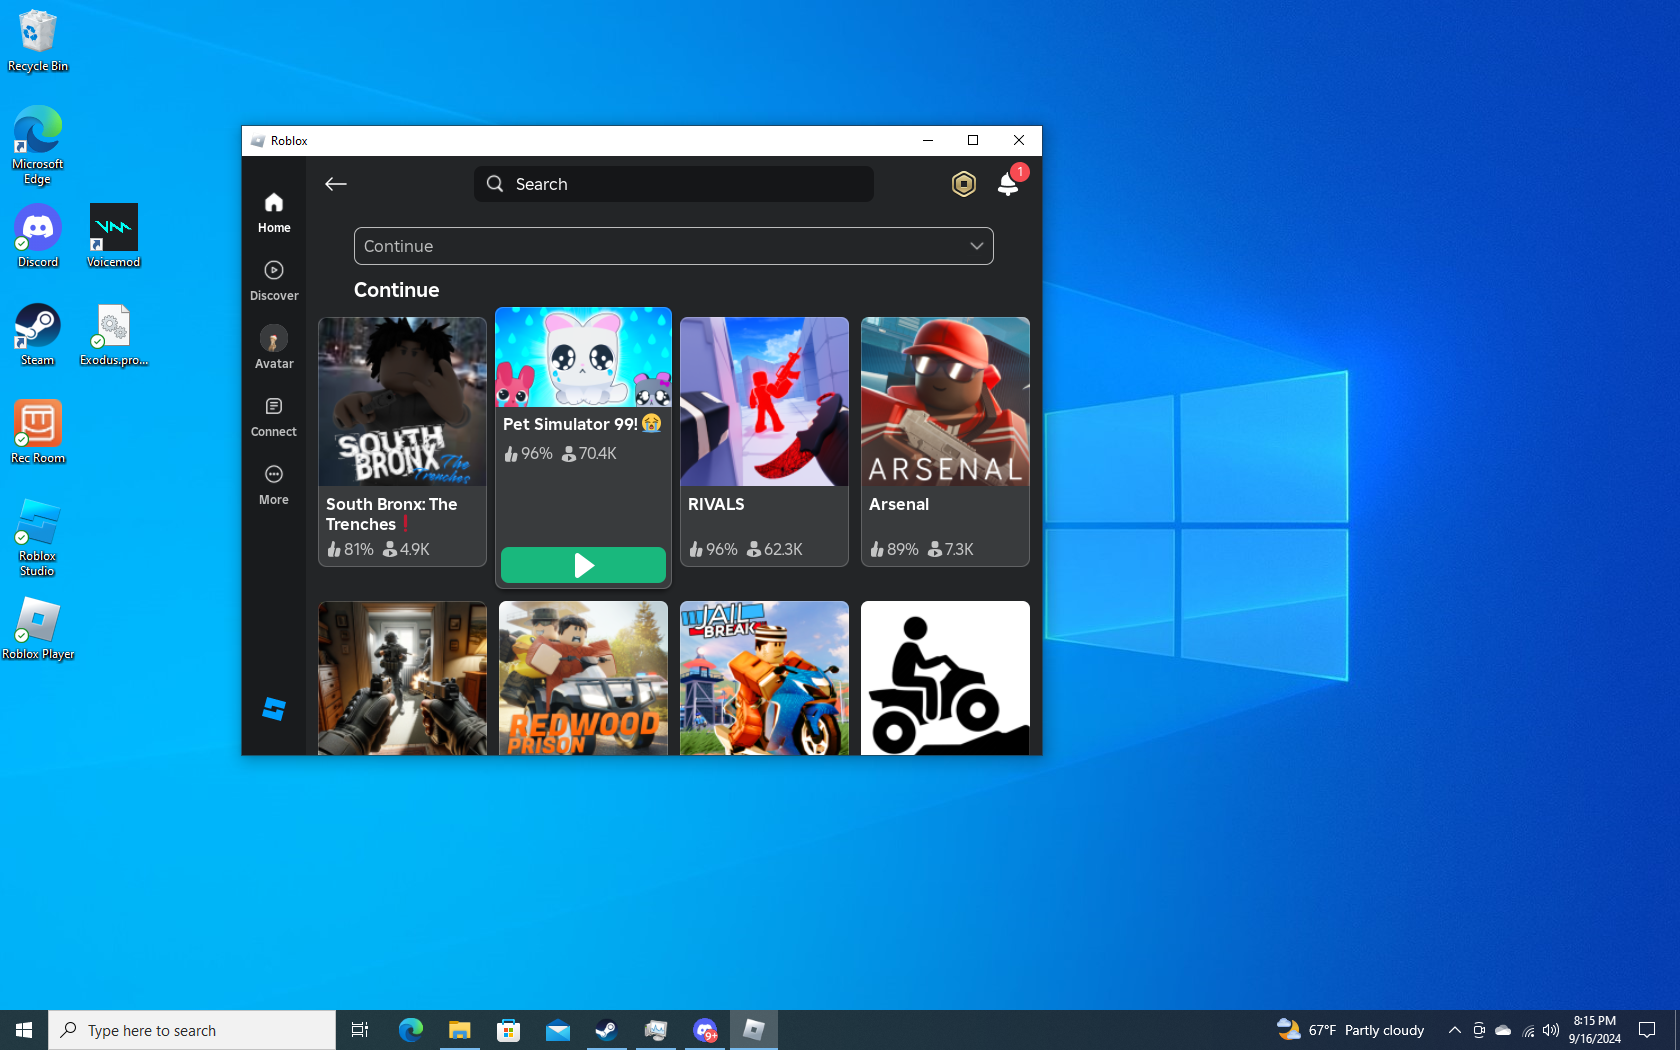
Task: Show hidden system tray icons
Action: 1455,1030
